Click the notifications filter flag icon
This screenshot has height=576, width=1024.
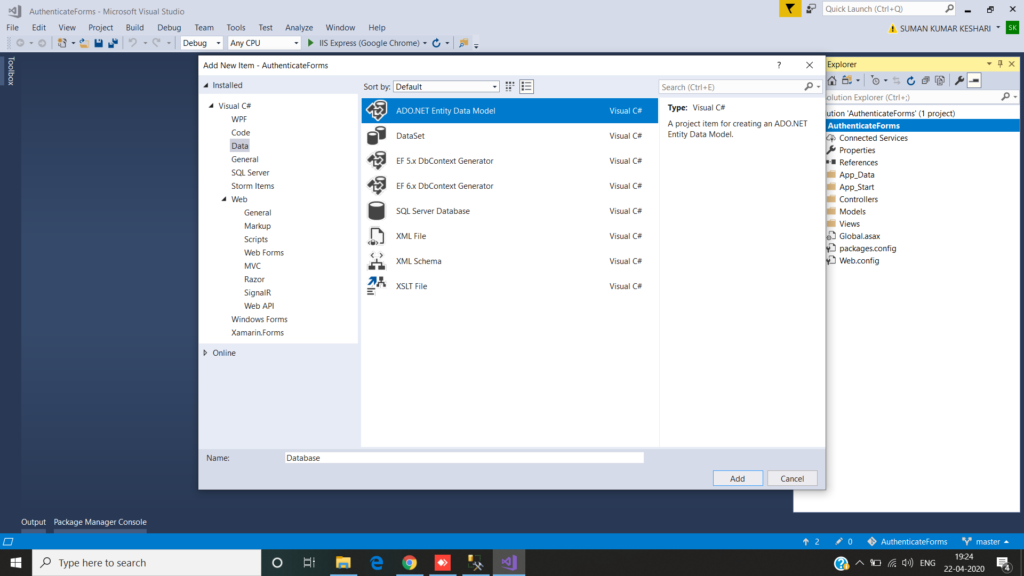pyautogui.click(x=790, y=8)
